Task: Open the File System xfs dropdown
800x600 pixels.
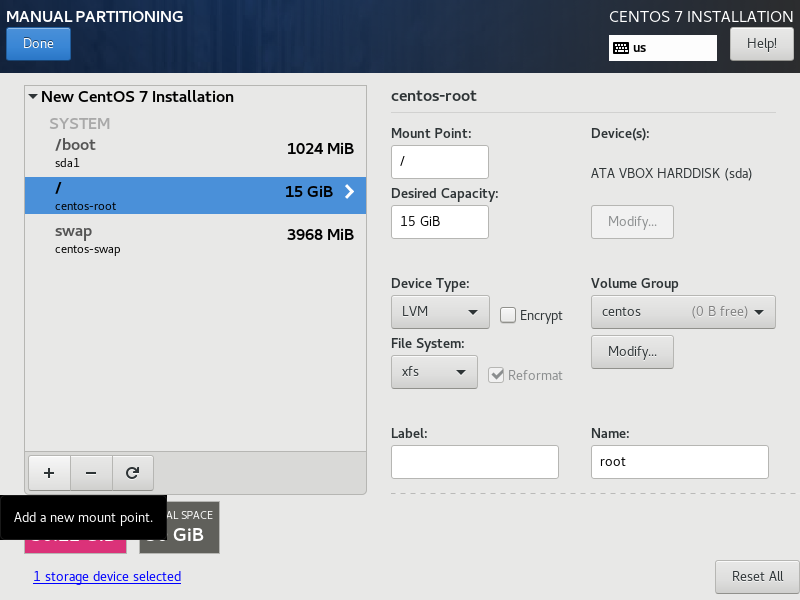Action: click(433, 372)
